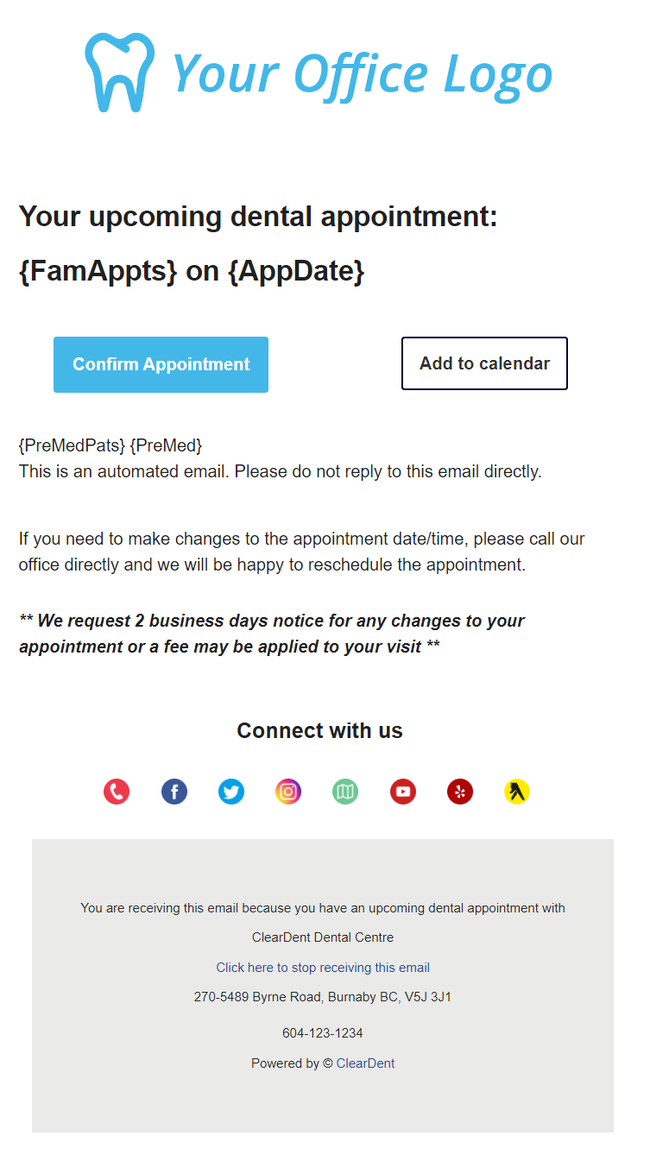
Task: Open the Facebook social icon
Action: point(174,792)
